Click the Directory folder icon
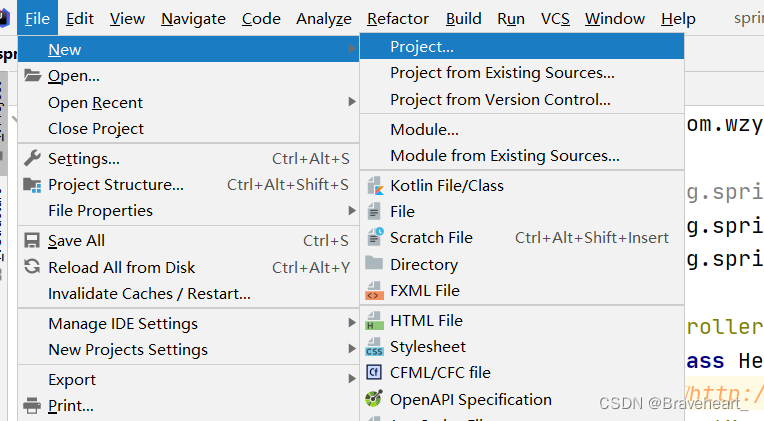 375,264
